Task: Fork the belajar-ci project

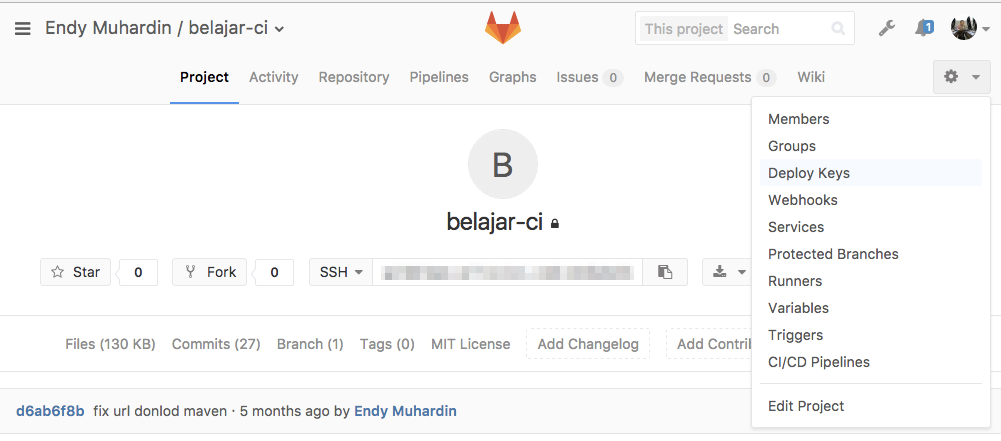Action: pos(209,272)
